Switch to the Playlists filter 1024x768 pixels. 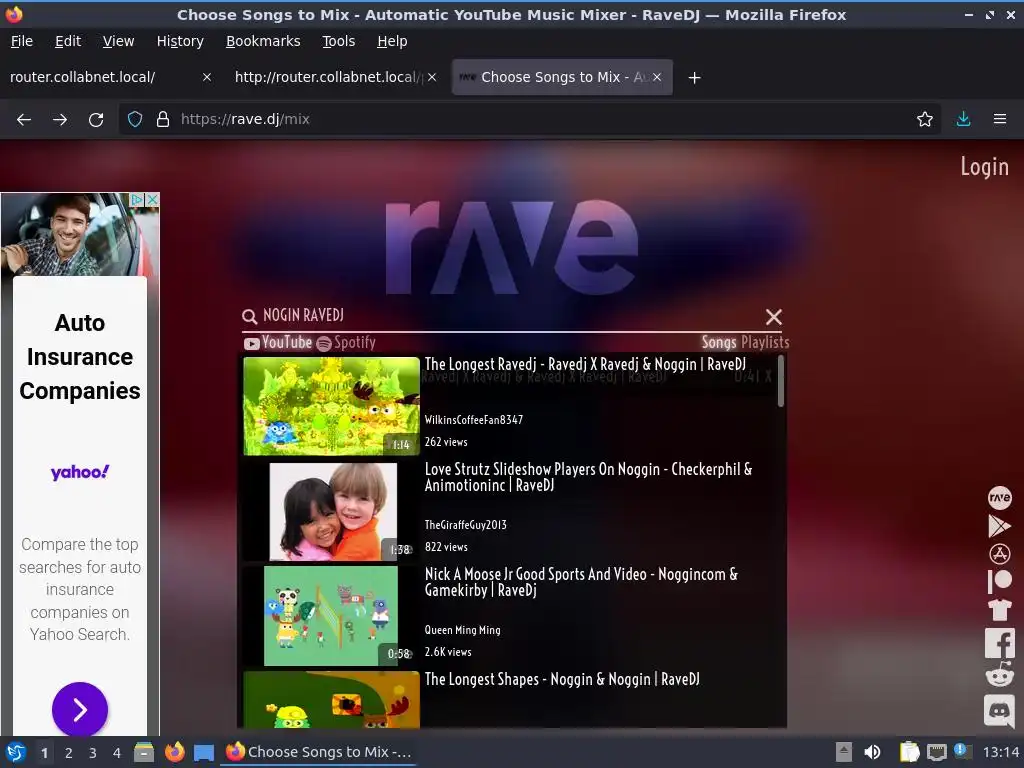[x=765, y=342]
